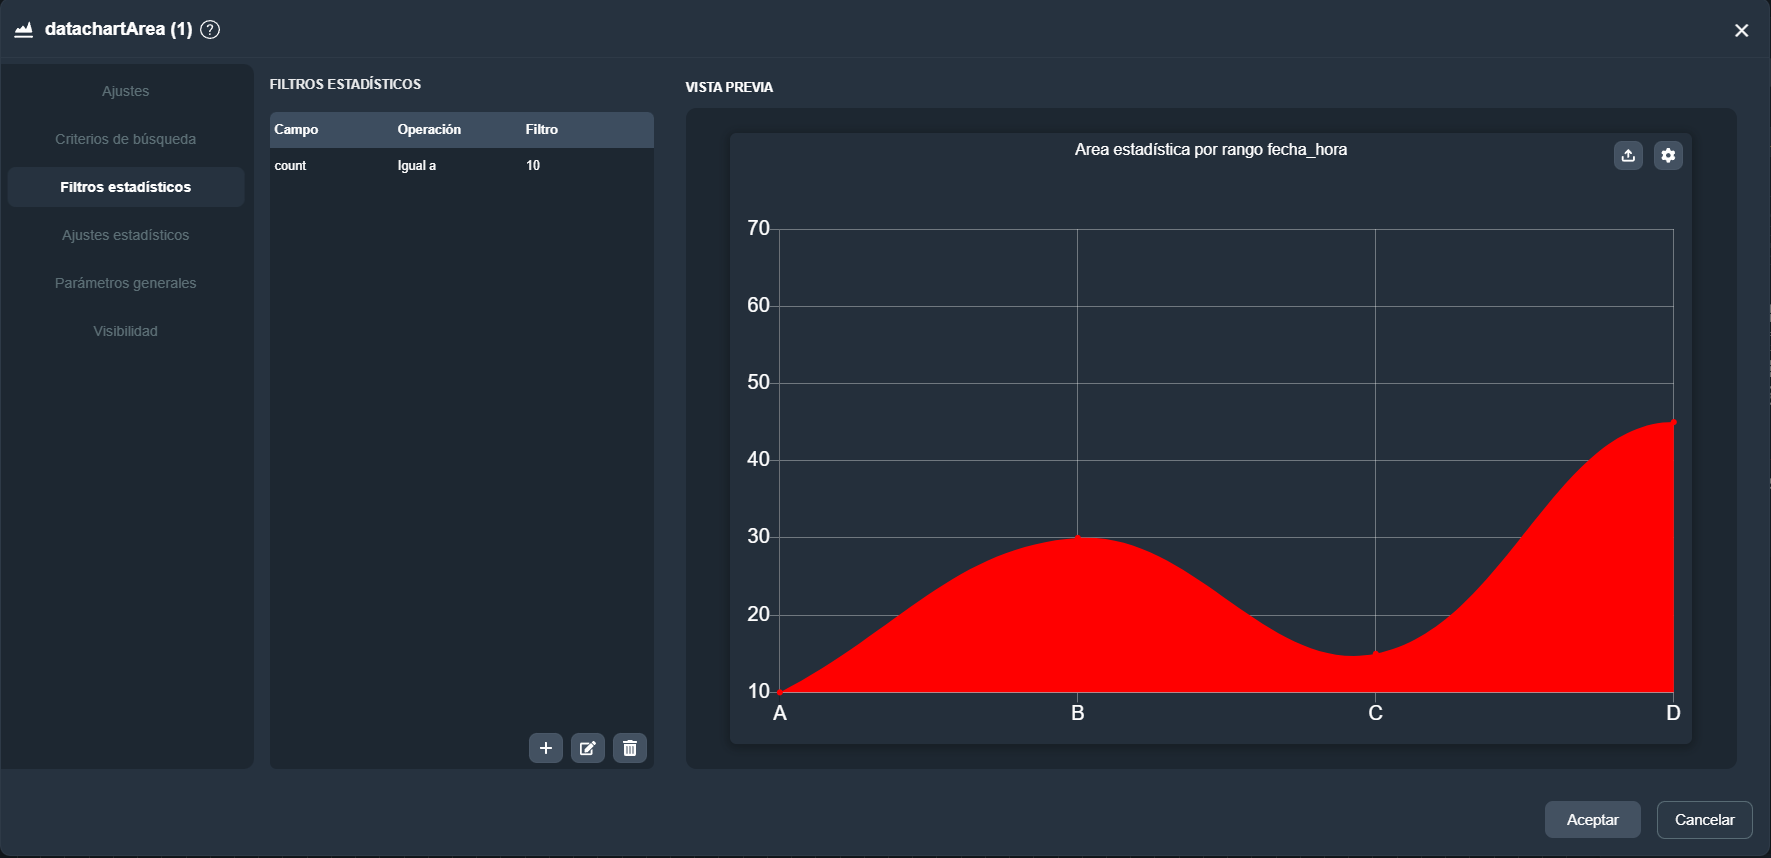1771x858 pixels.
Task: Click the area chart icon beside title
Action: [24, 29]
